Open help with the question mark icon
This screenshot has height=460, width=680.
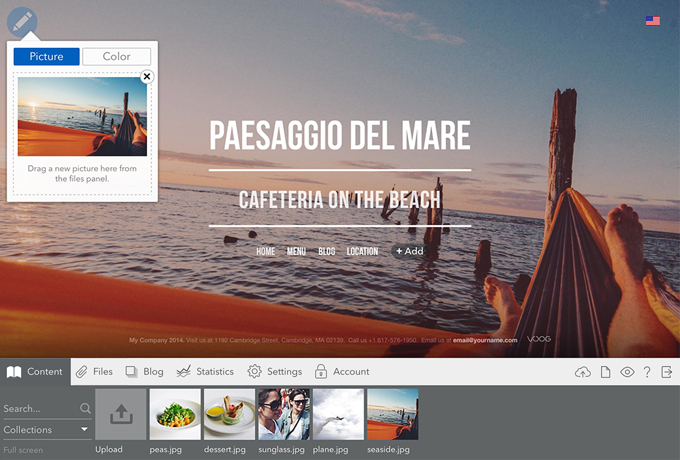pyautogui.click(x=647, y=372)
